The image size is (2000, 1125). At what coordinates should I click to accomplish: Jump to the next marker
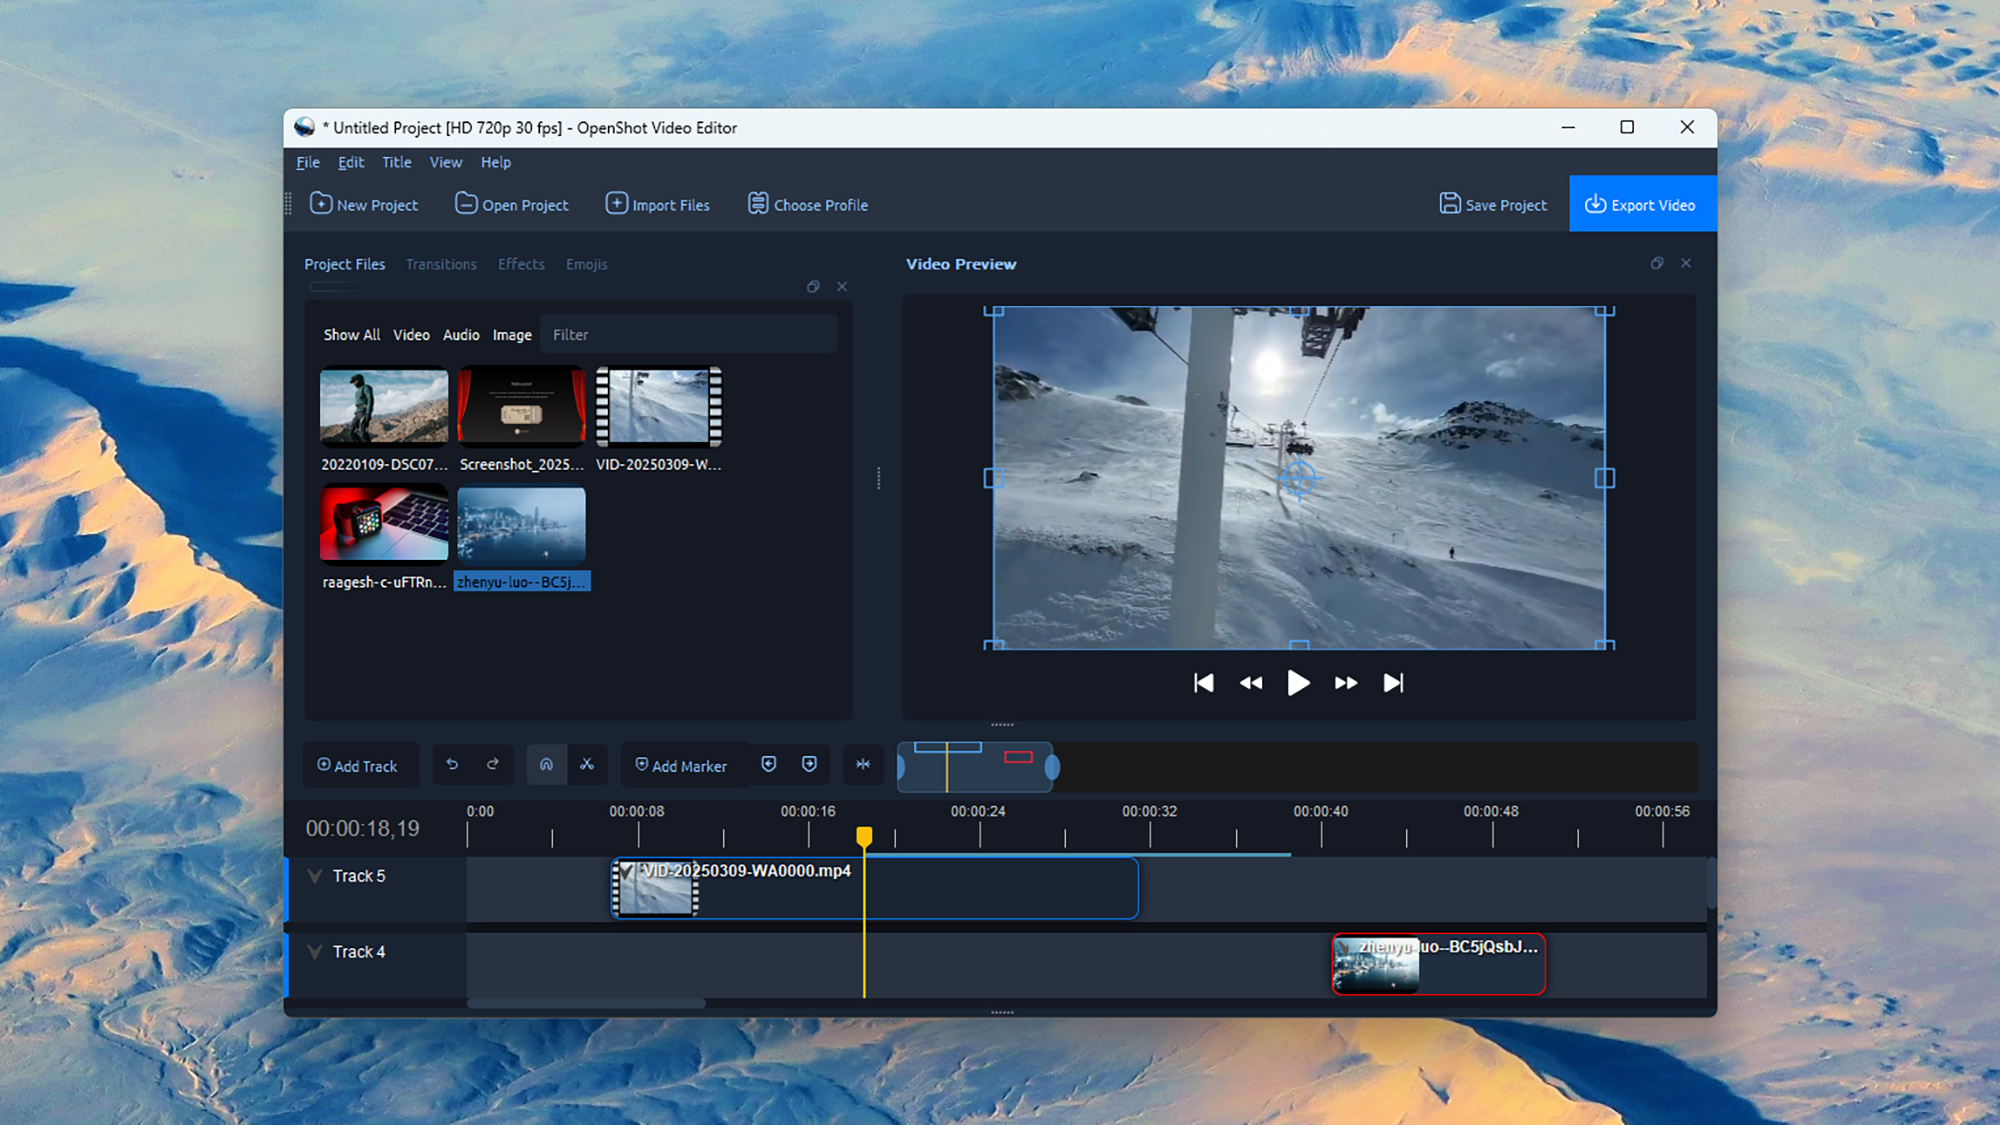tap(807, 764)
